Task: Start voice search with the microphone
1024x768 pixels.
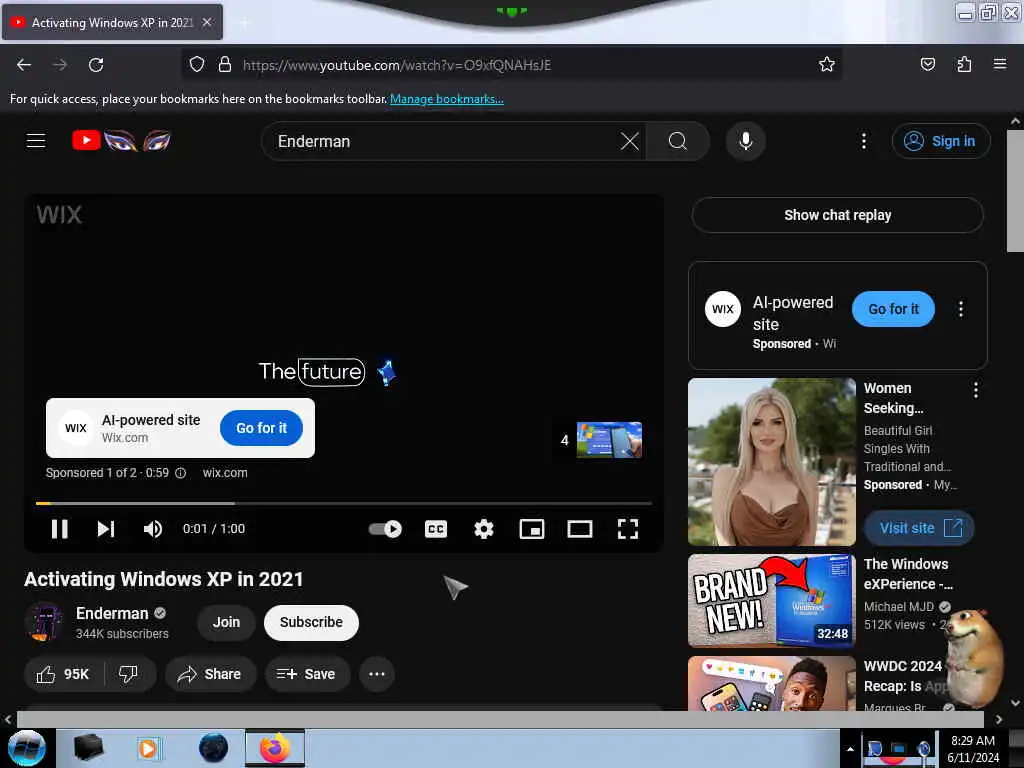Action: coord(746,141)
